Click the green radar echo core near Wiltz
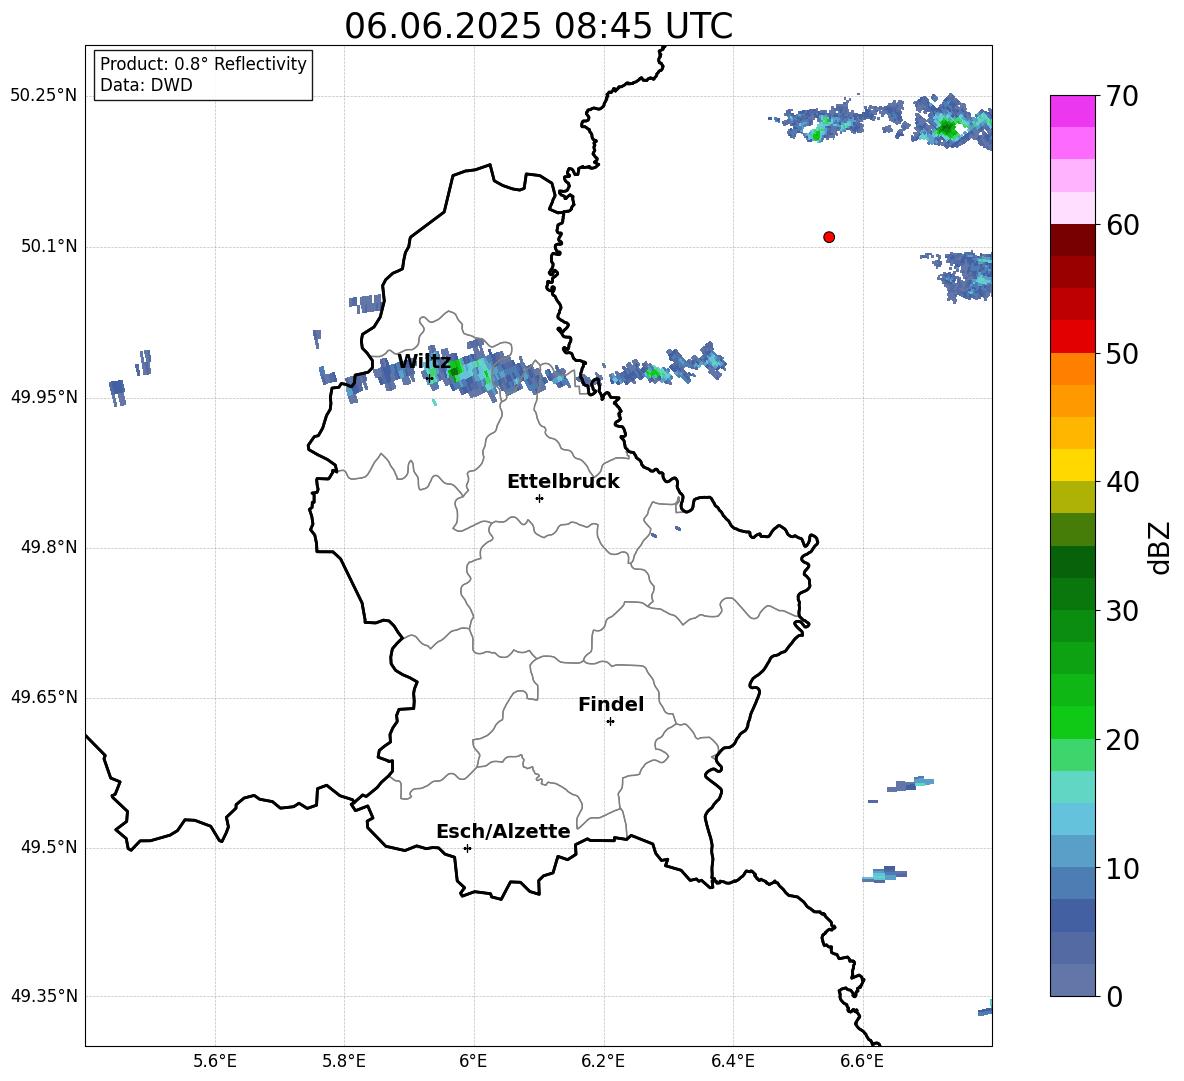This screenshot has height=1081, width=1184. [455, 370]
